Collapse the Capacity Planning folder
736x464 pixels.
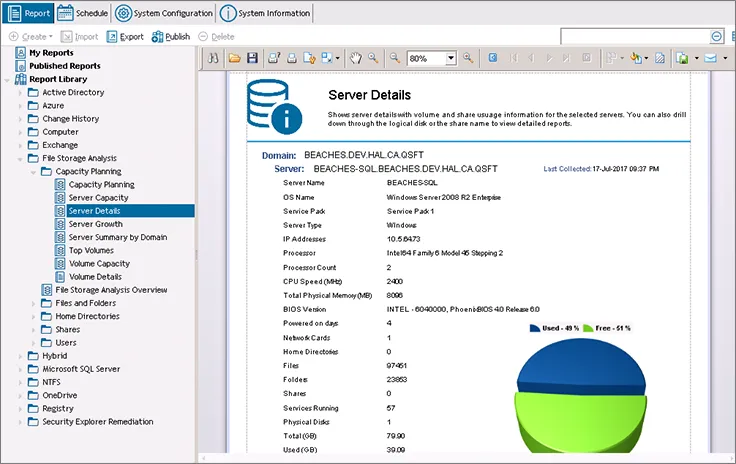[33, 172]
